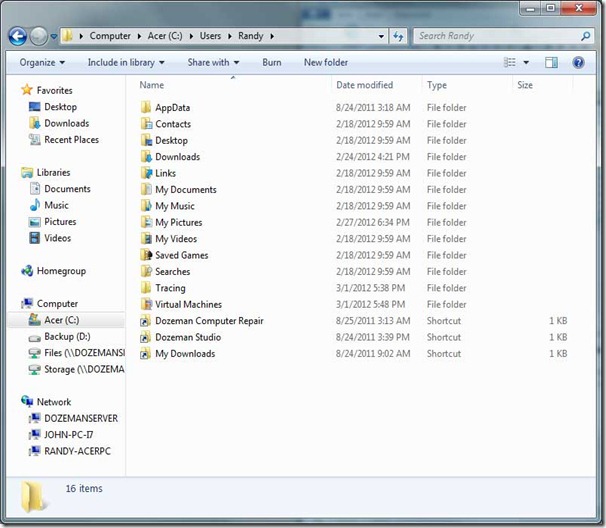Select the Contacts folder

(x=173, y=124)
